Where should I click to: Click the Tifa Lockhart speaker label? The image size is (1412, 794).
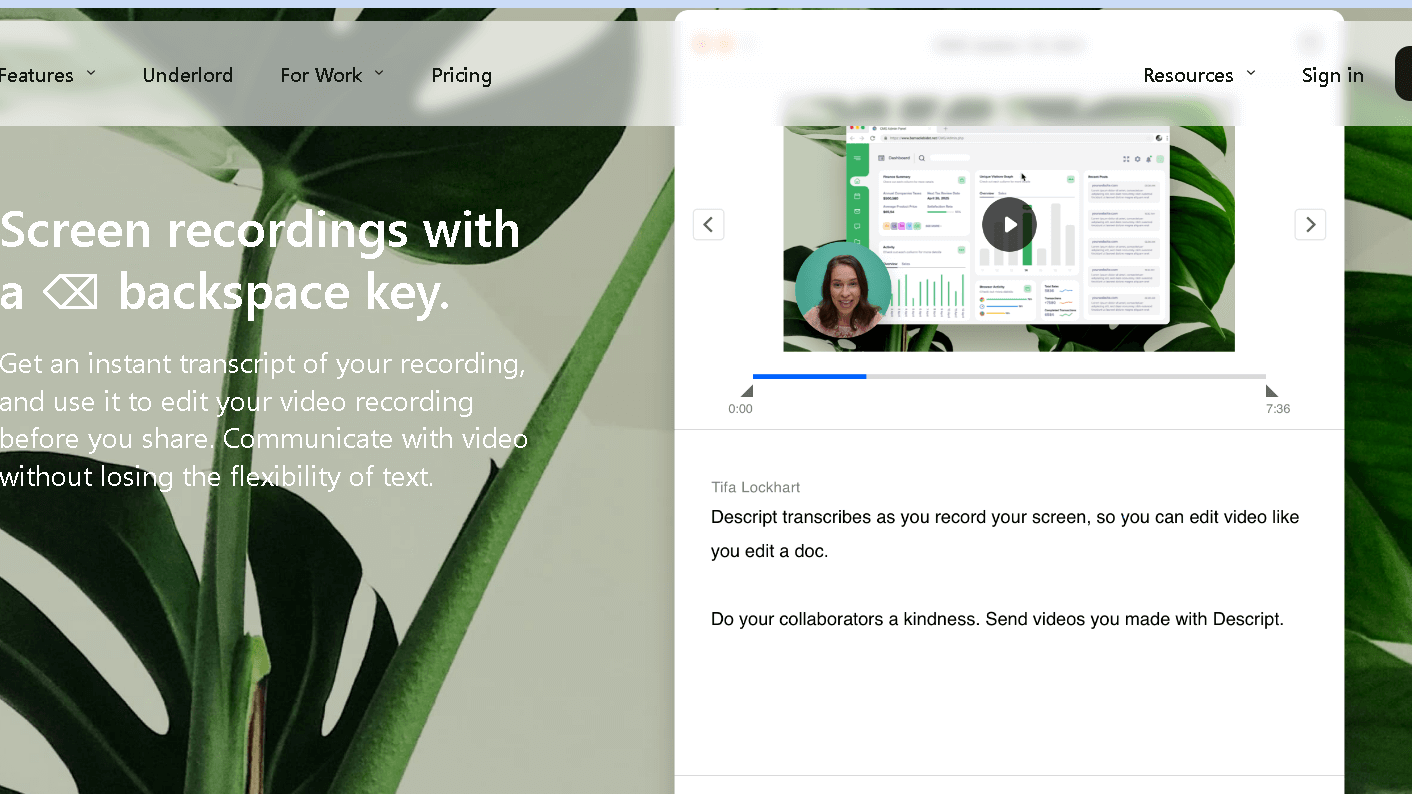(756, 487)
